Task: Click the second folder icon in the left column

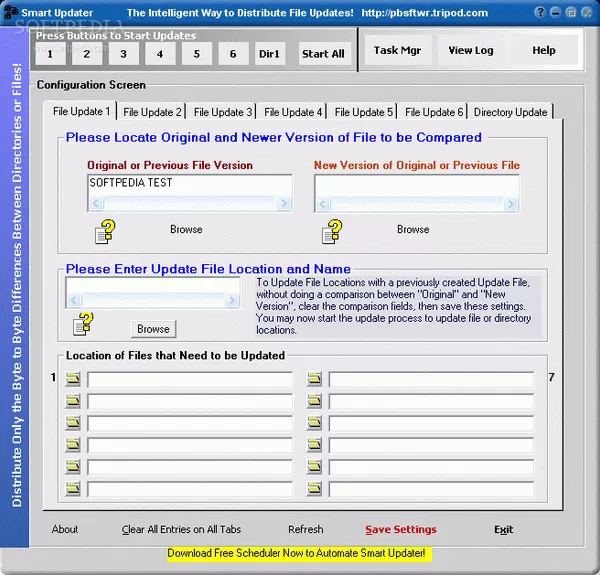Action: [73, 401]
